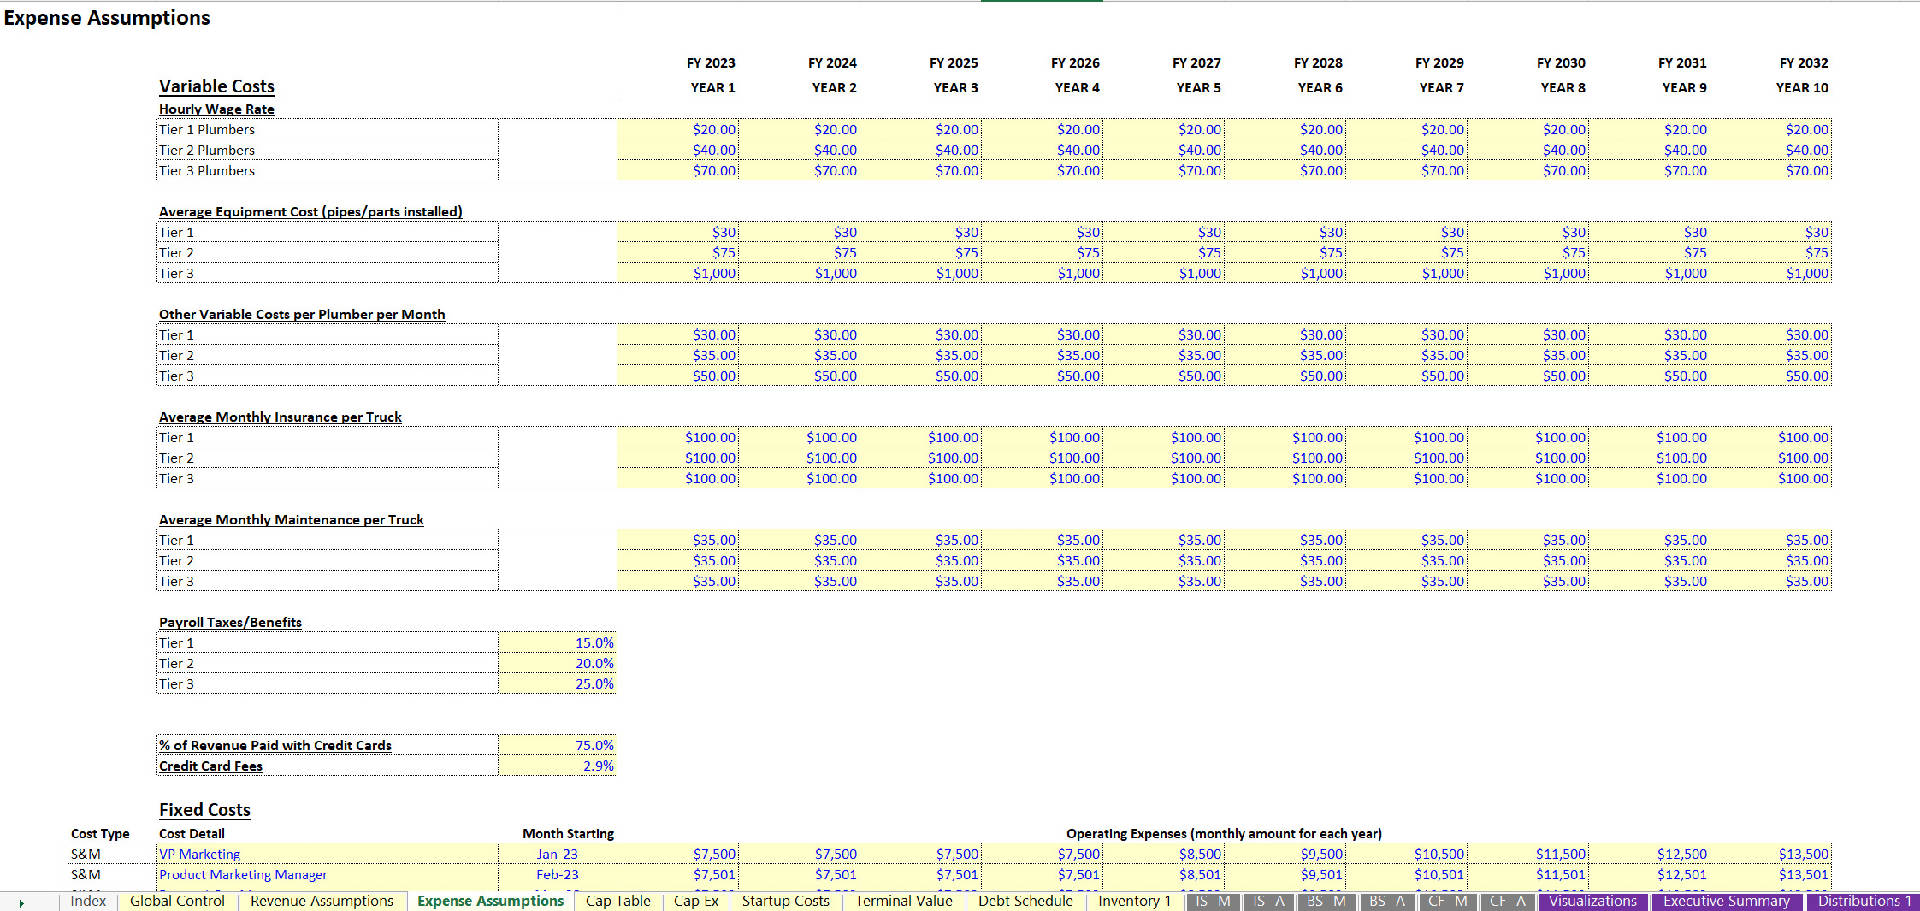Edit Tier 2 payroll tax rate 20.0%
Viewport: 1920px width, 911px height.
557,663
